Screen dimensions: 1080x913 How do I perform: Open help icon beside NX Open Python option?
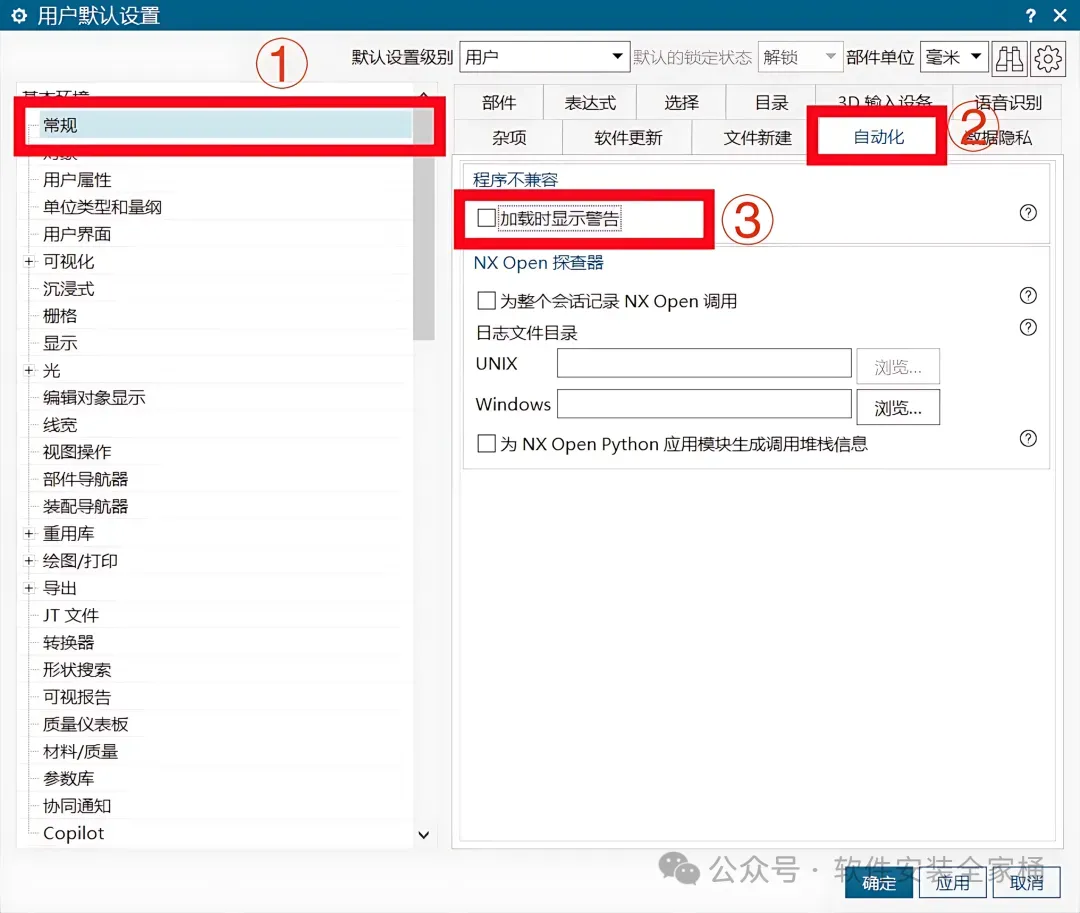1028,439
